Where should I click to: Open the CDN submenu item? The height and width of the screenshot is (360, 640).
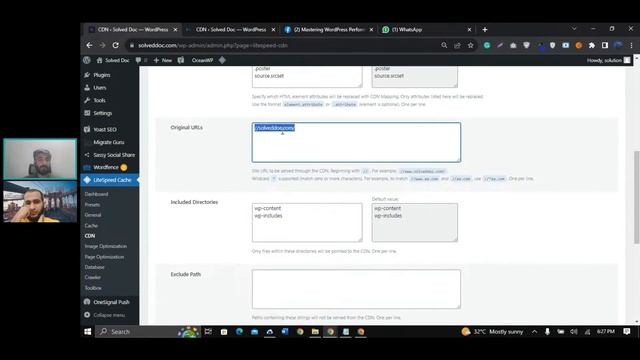[90, 236]
